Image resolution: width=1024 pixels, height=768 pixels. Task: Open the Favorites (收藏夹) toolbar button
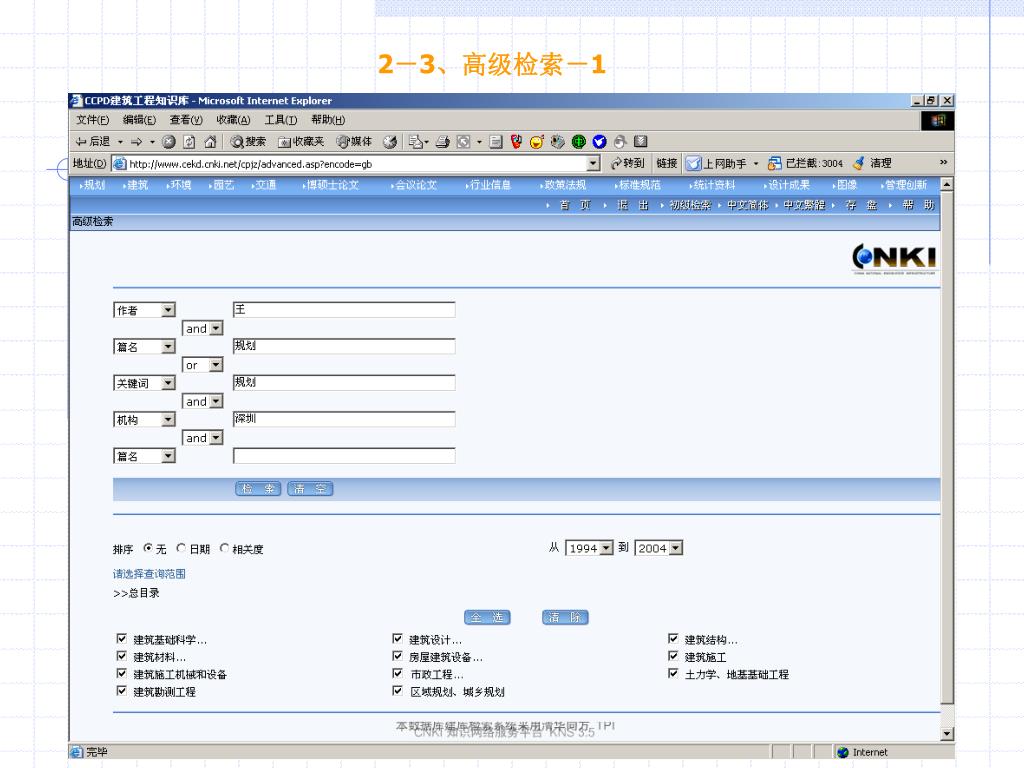[x=301, y=142]
